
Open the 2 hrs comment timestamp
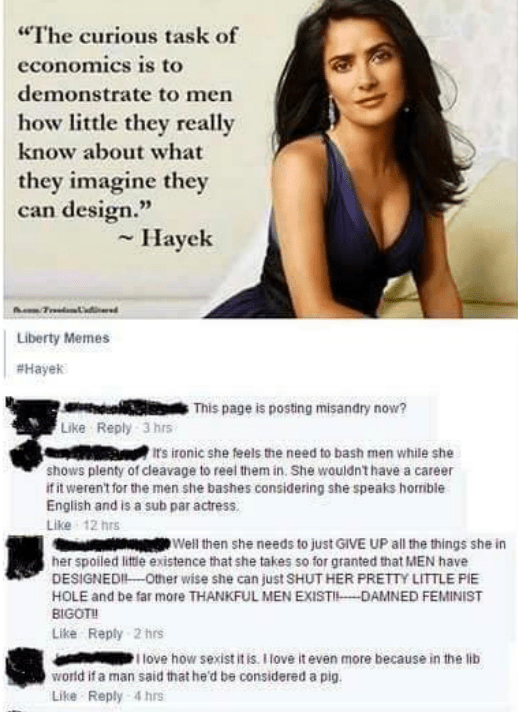click(x=148, y=633)
